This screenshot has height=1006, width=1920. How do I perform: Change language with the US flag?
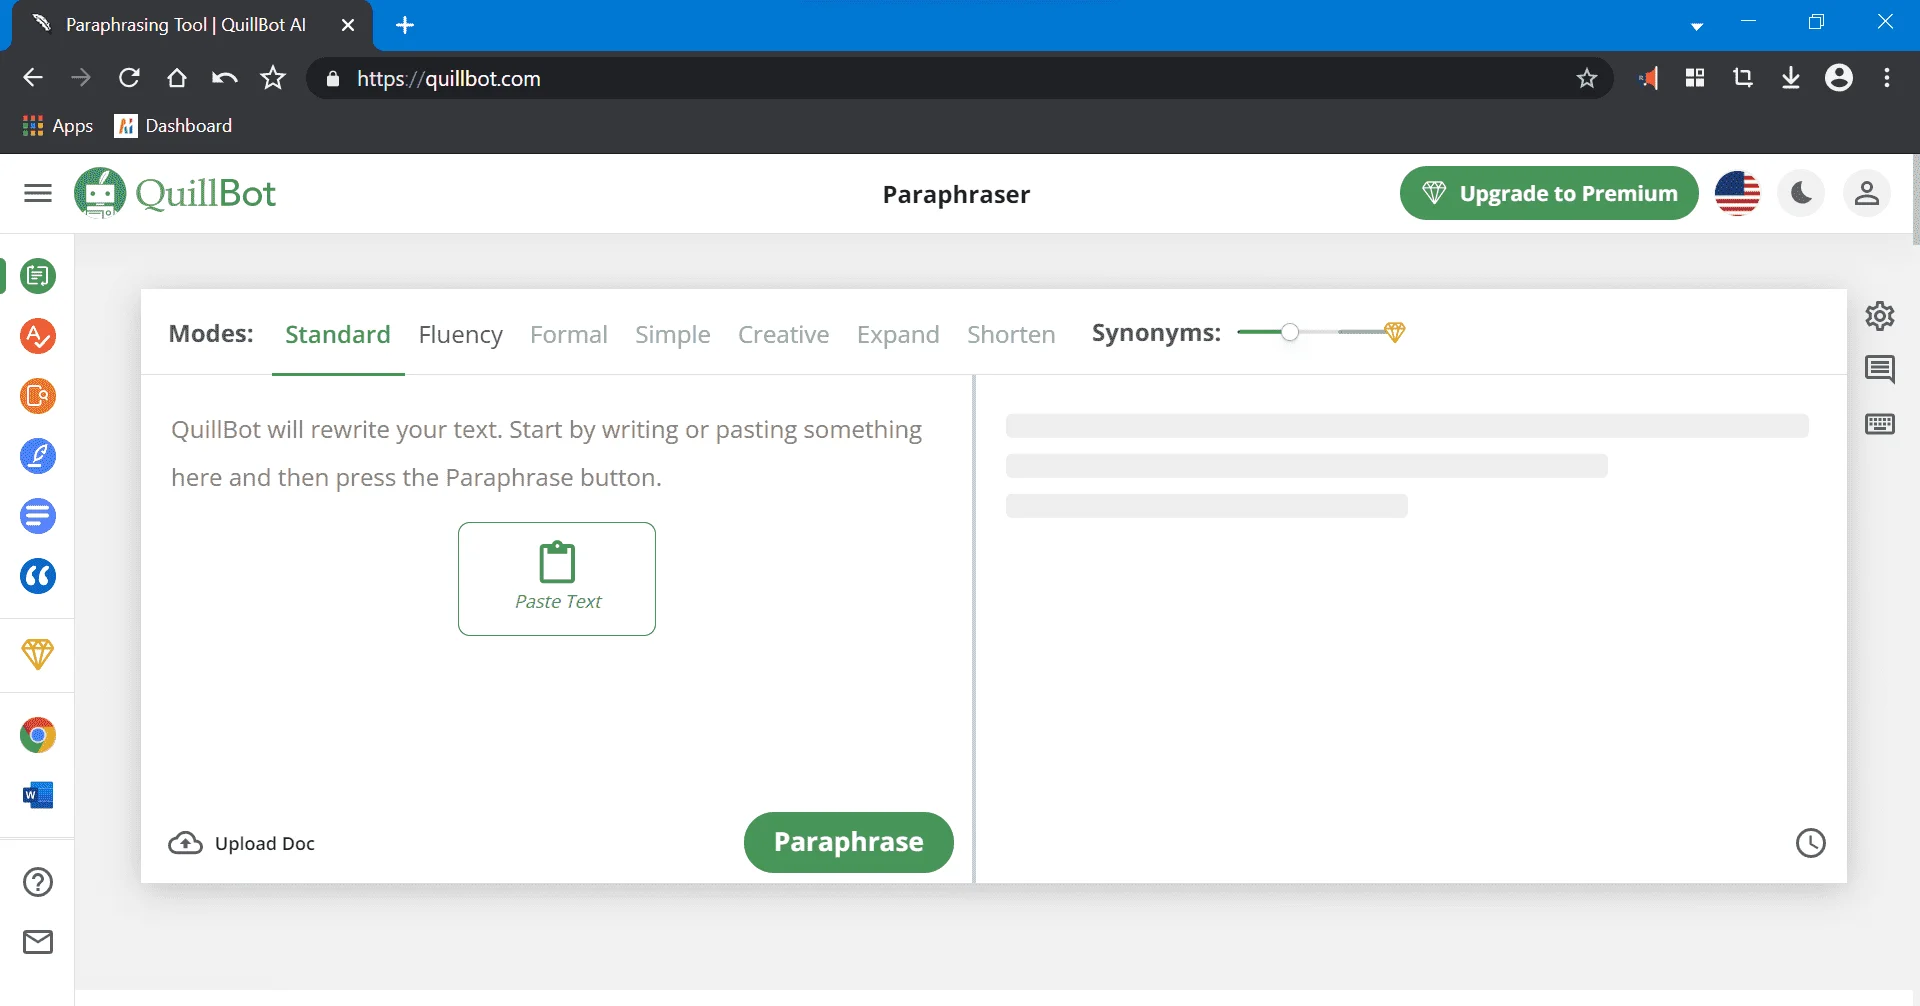click(x=1738, y=193)
